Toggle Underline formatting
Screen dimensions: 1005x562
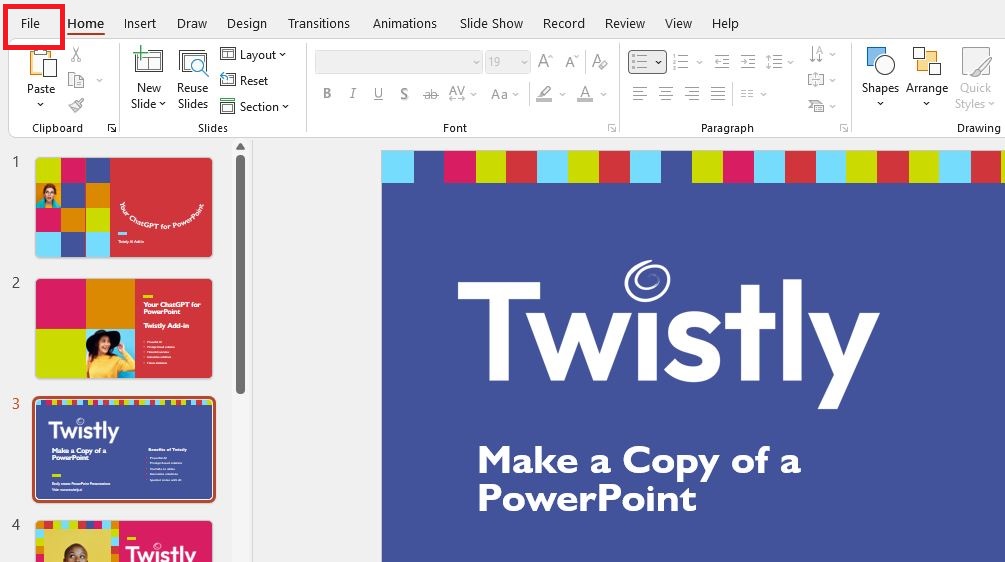coord(378,94)
